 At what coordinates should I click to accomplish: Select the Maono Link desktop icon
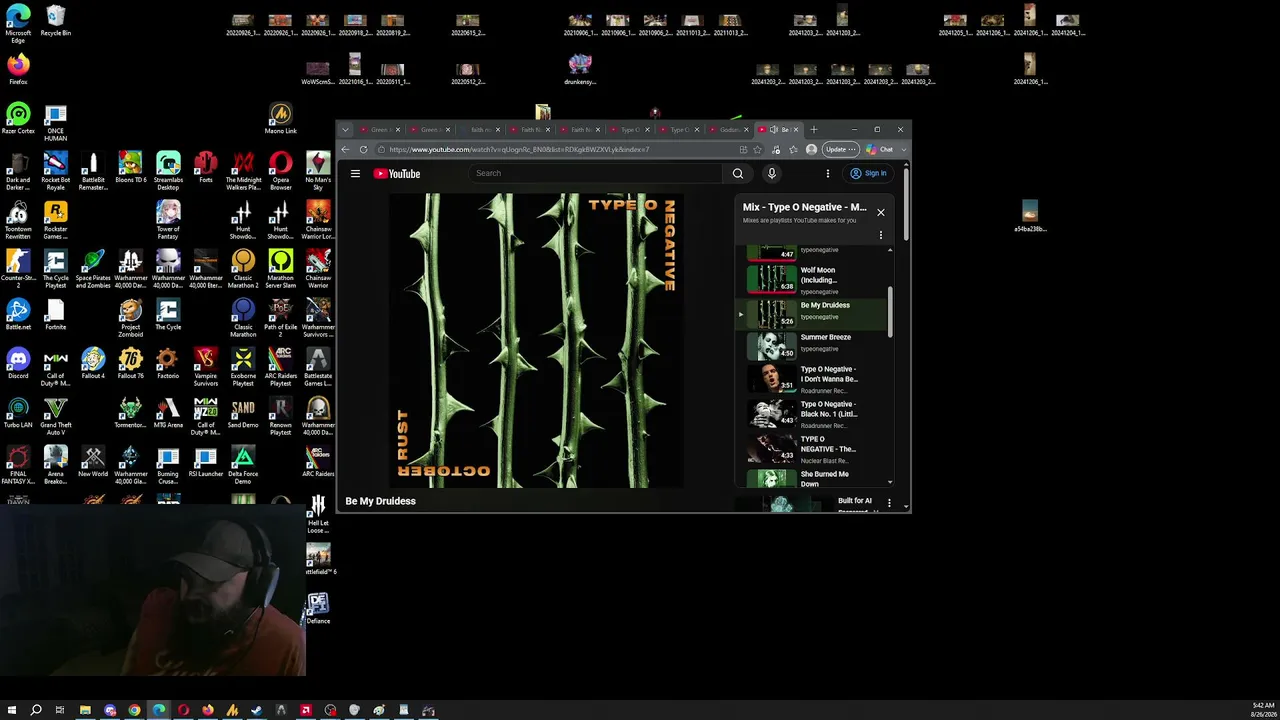click(281, 119)
